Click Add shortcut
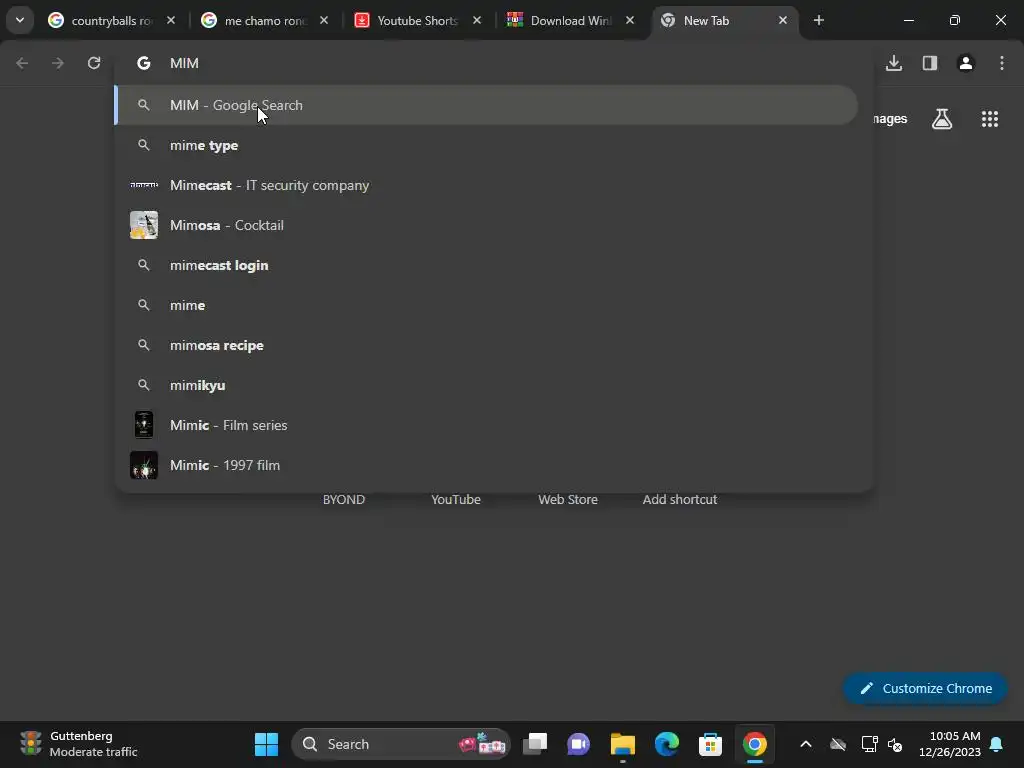The image size is (1024, 768). tap(680, 500)
